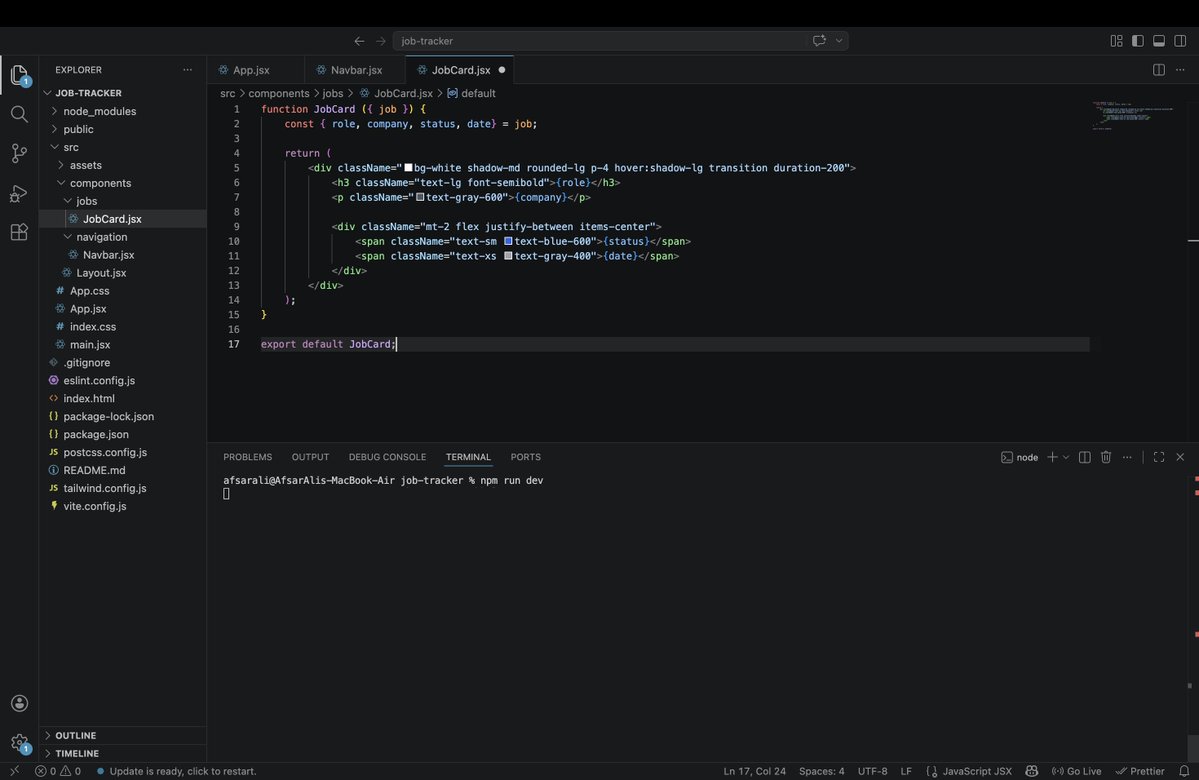
Task: Split the terminal
Action: [1084, 457]
